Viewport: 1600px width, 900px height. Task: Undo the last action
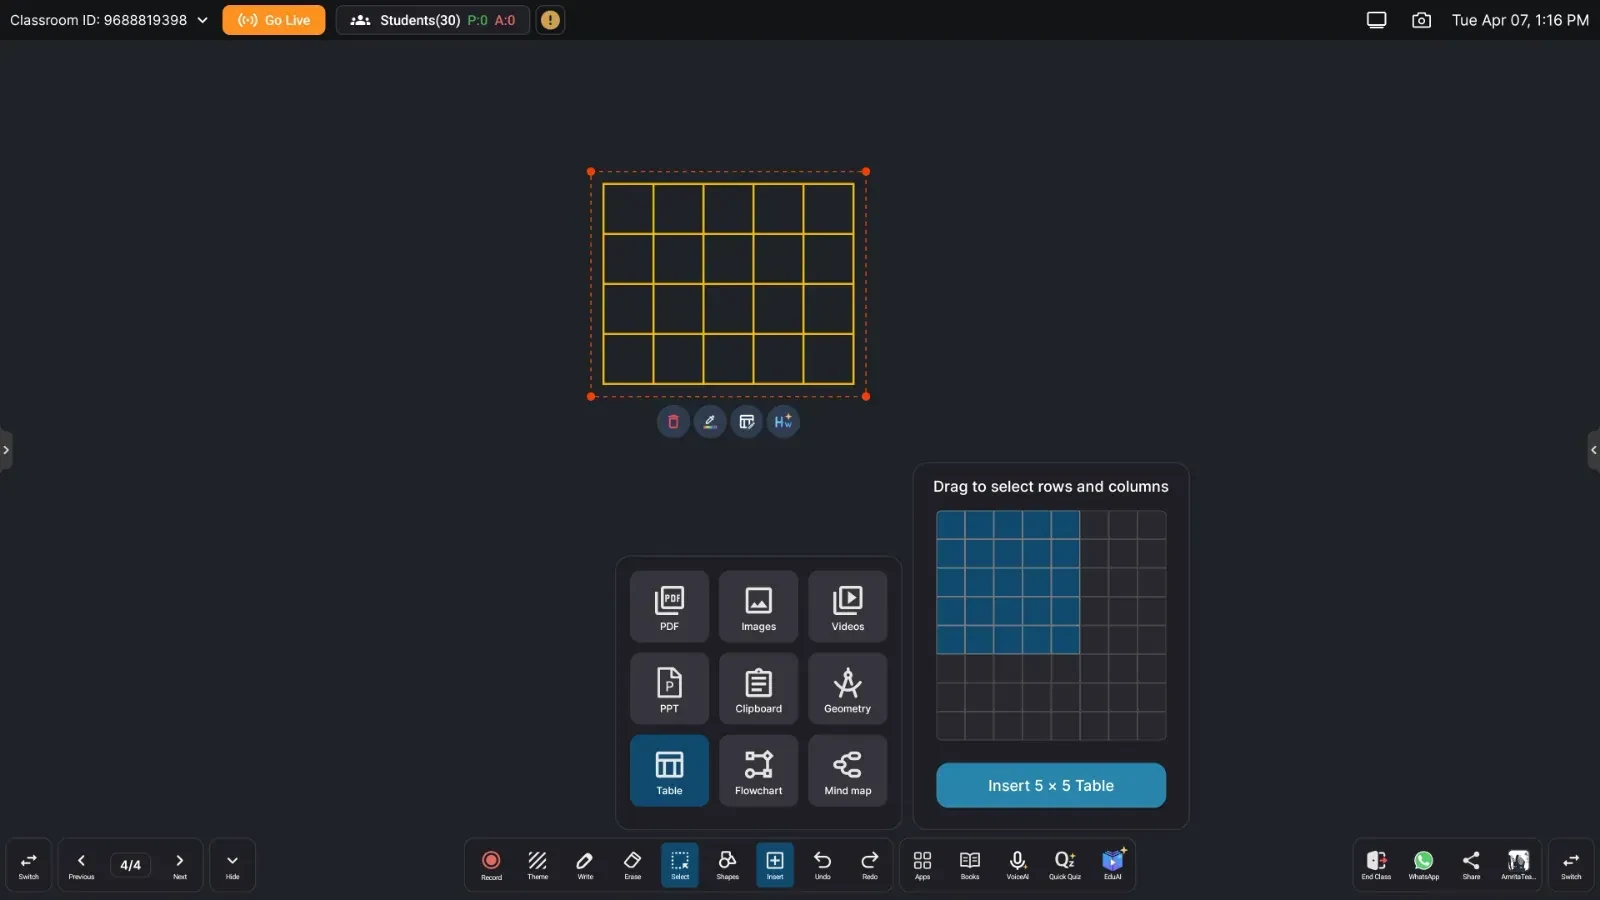point(823,865)
